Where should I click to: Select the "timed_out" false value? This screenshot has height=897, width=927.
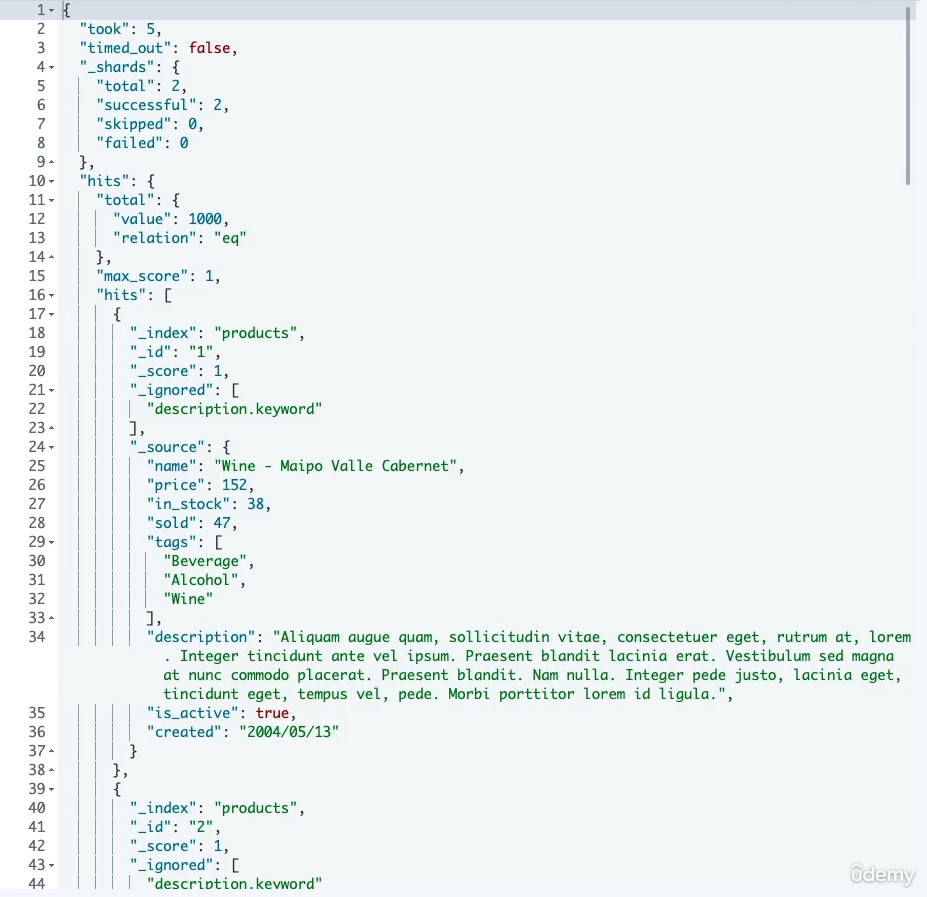pos(210,47)
